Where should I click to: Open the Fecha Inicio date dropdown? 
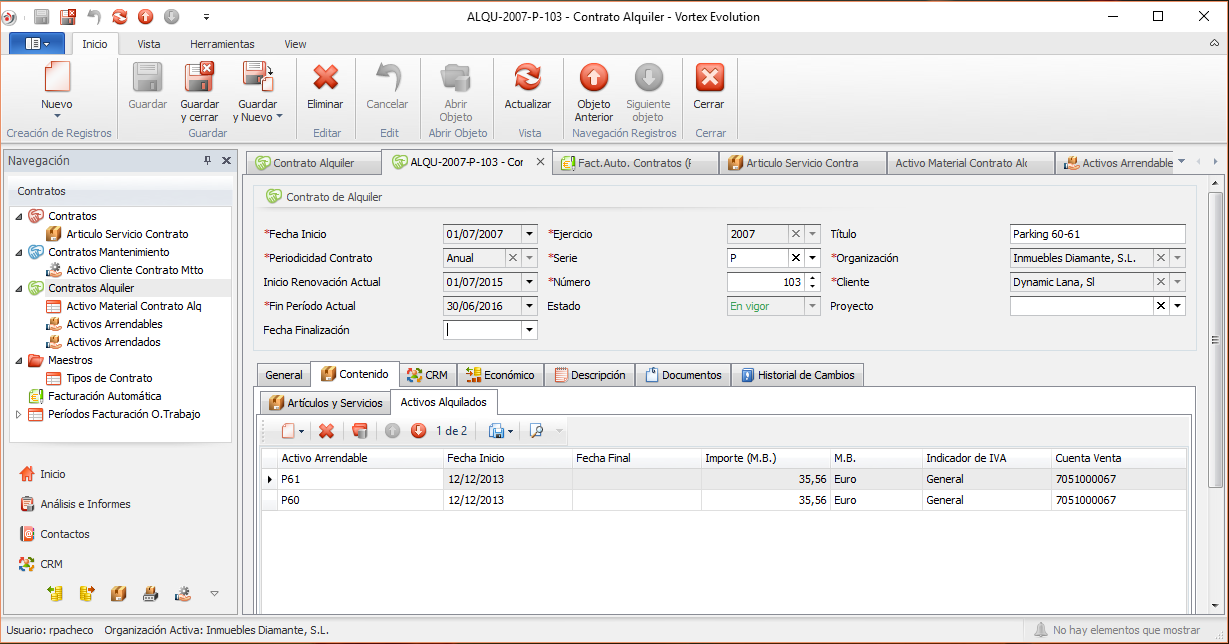coord(530,234)
